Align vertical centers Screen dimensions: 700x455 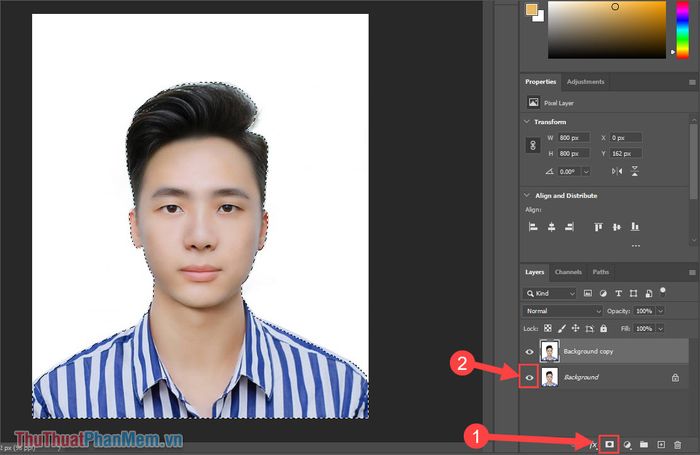pyautogui.click(x=617, y=227)
